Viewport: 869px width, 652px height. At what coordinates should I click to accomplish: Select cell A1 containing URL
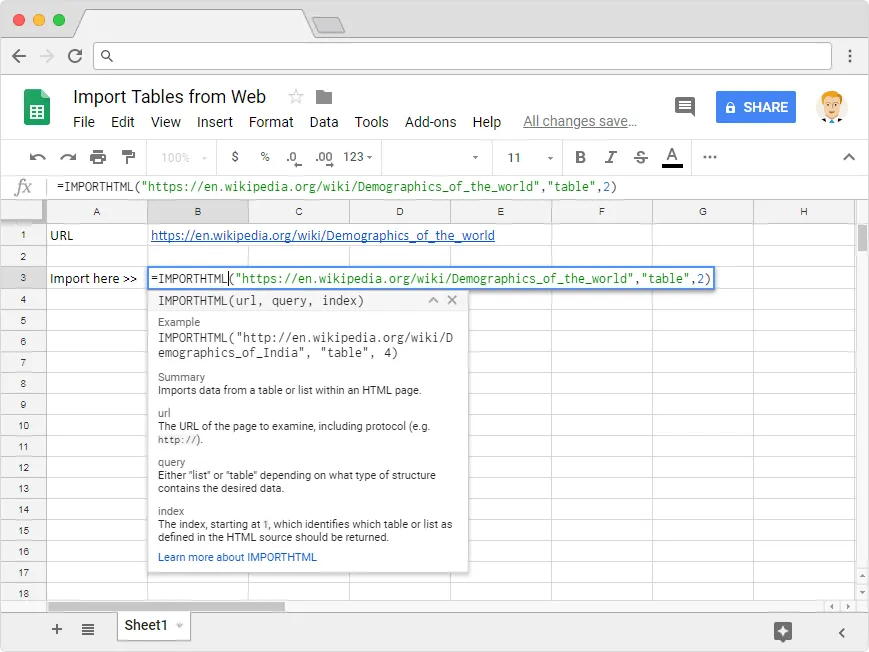click(97, 235)
